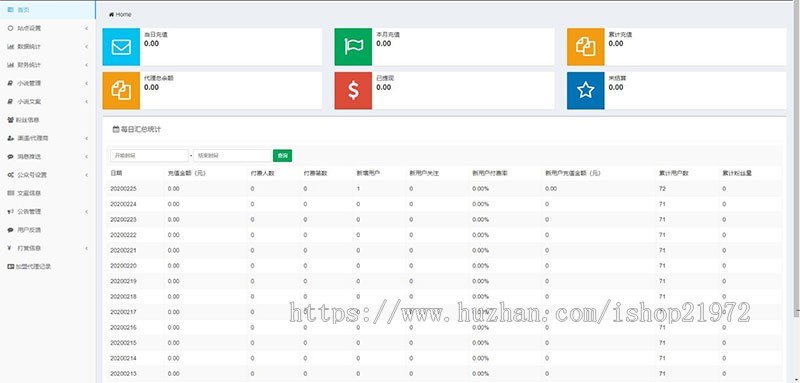The width and height of the screenshot is (800, 383).
Task: Click the 付费笔数 column header
Action: pyautogui.click(x=315, y=173)
